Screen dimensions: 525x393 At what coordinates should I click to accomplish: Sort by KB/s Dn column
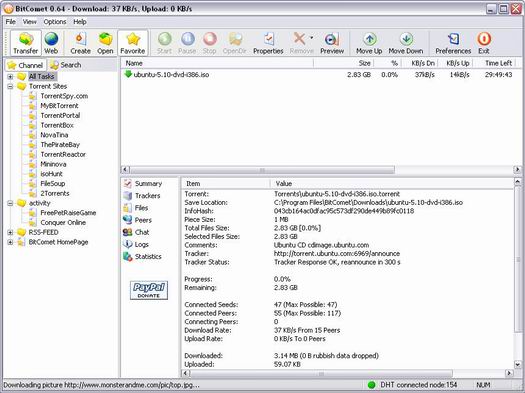click(x=420, y=63)
